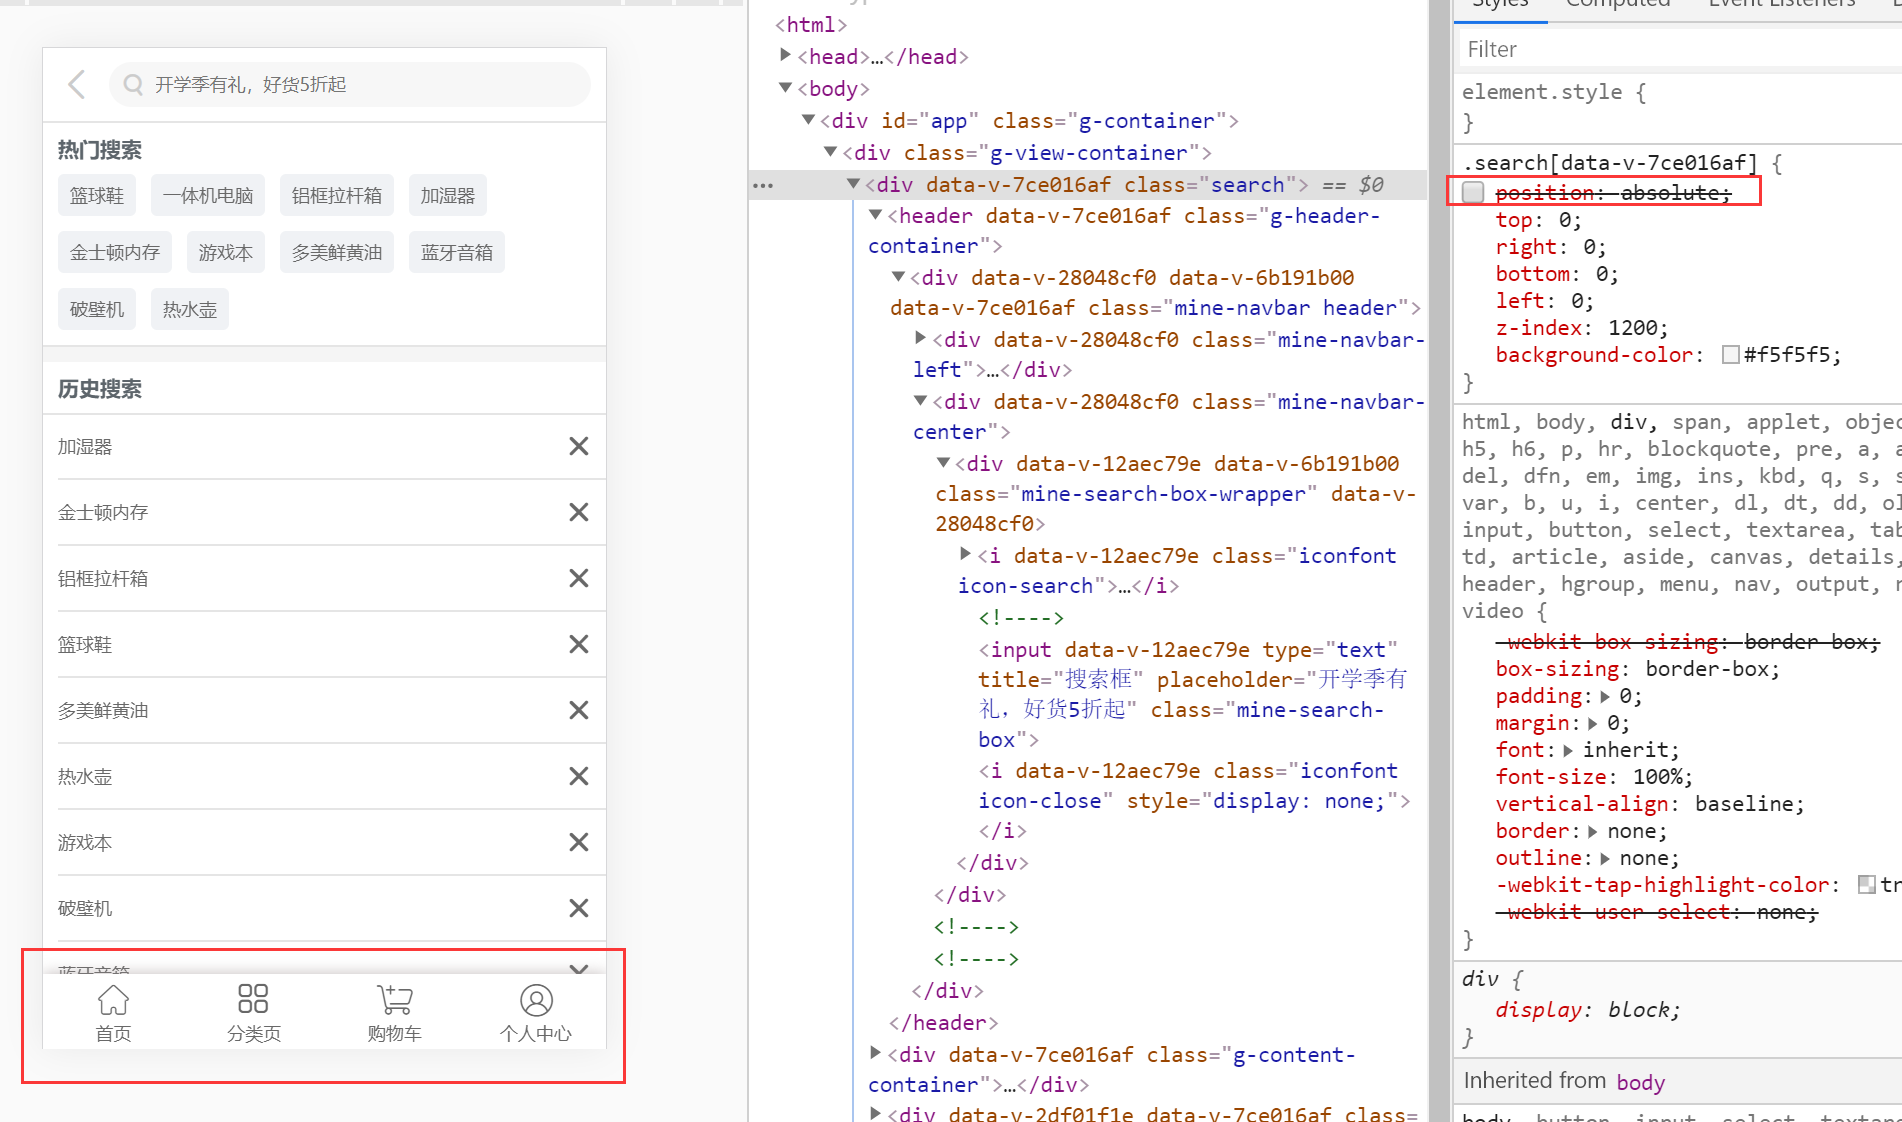This screenshot has width=1902, height=1122.
Task: Collapse the mine-navbar header div node
Action: point(898,277)
